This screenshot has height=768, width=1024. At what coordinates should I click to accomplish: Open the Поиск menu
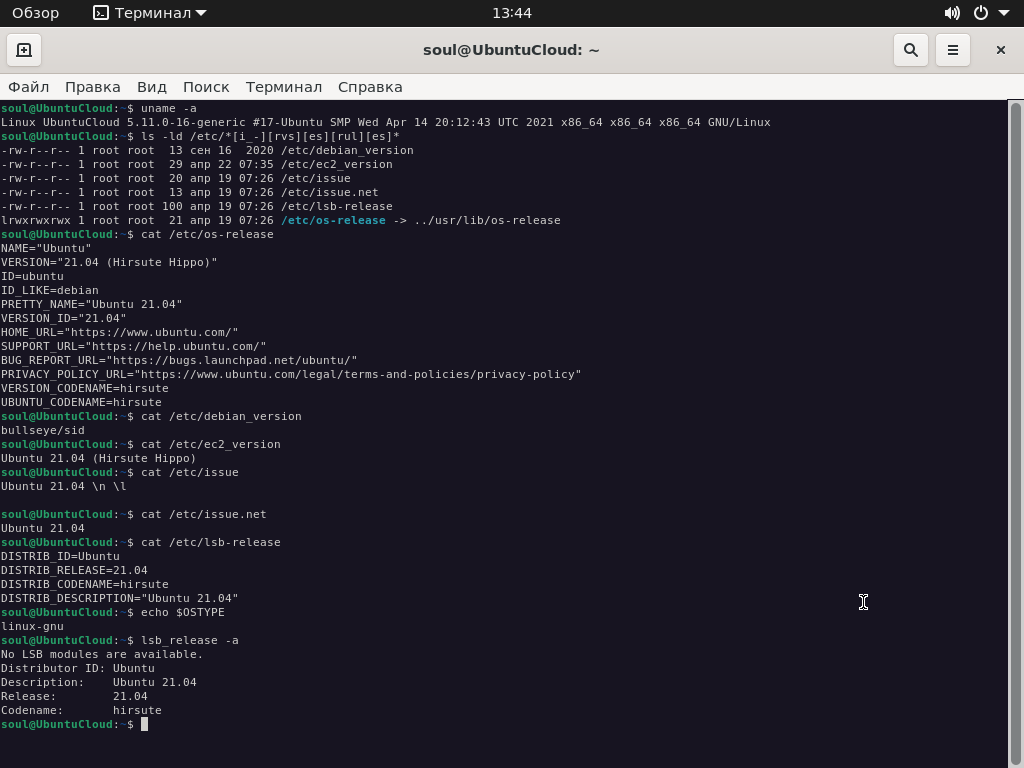(206, 87)
